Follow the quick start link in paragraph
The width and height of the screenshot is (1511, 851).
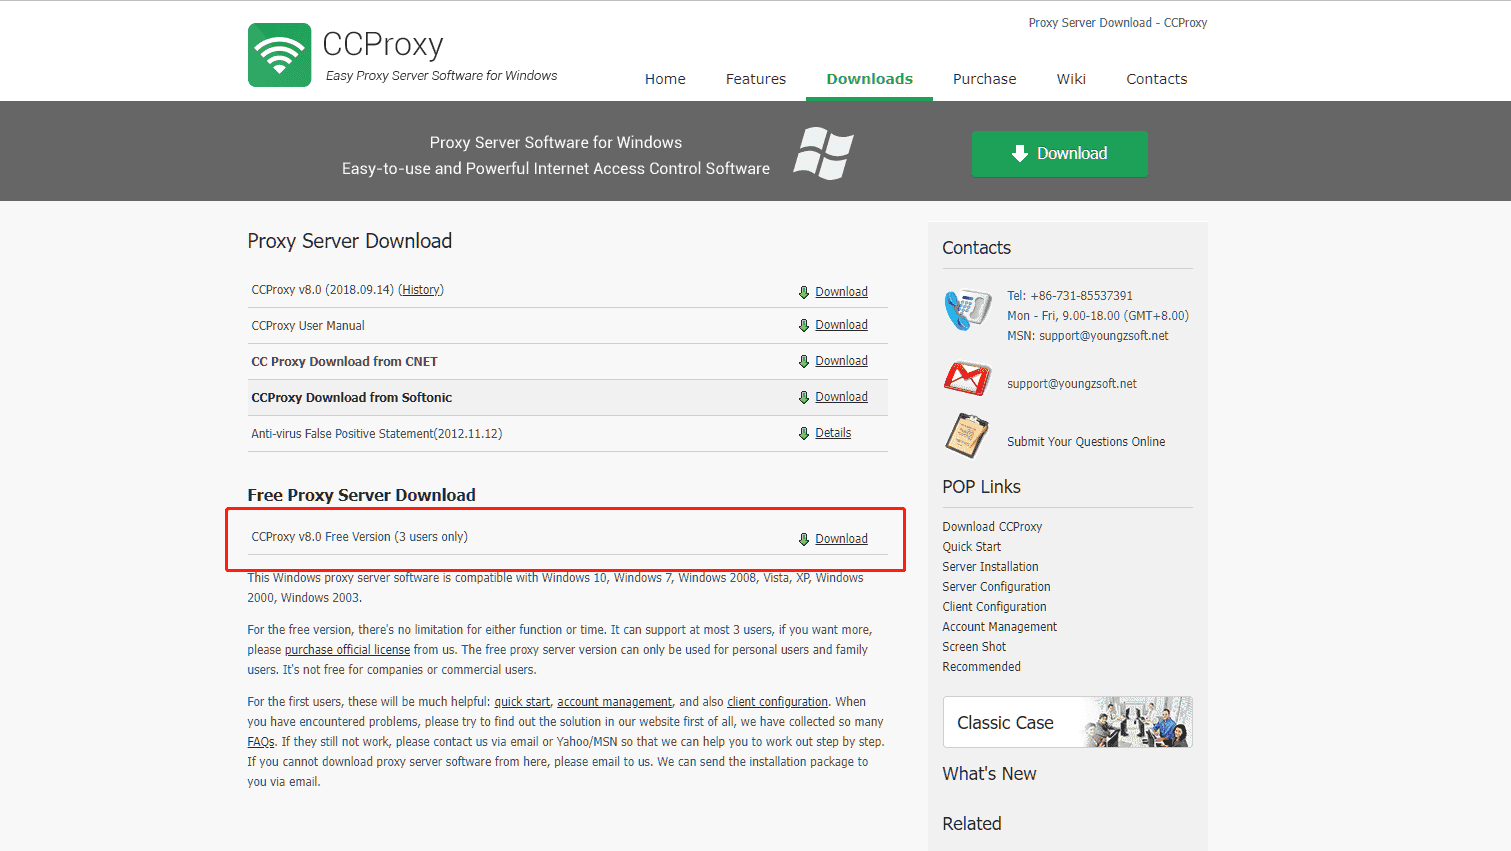click(522, 702)
